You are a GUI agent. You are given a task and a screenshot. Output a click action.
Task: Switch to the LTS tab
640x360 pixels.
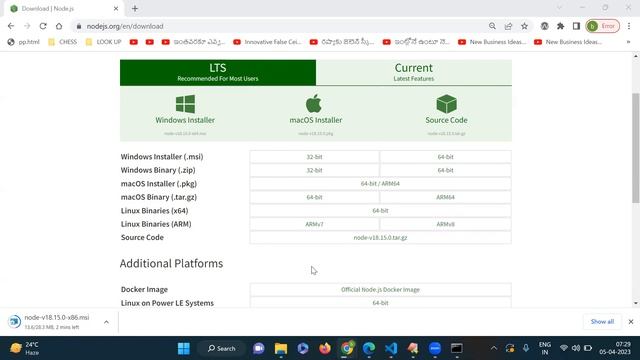tap(218, 72)
